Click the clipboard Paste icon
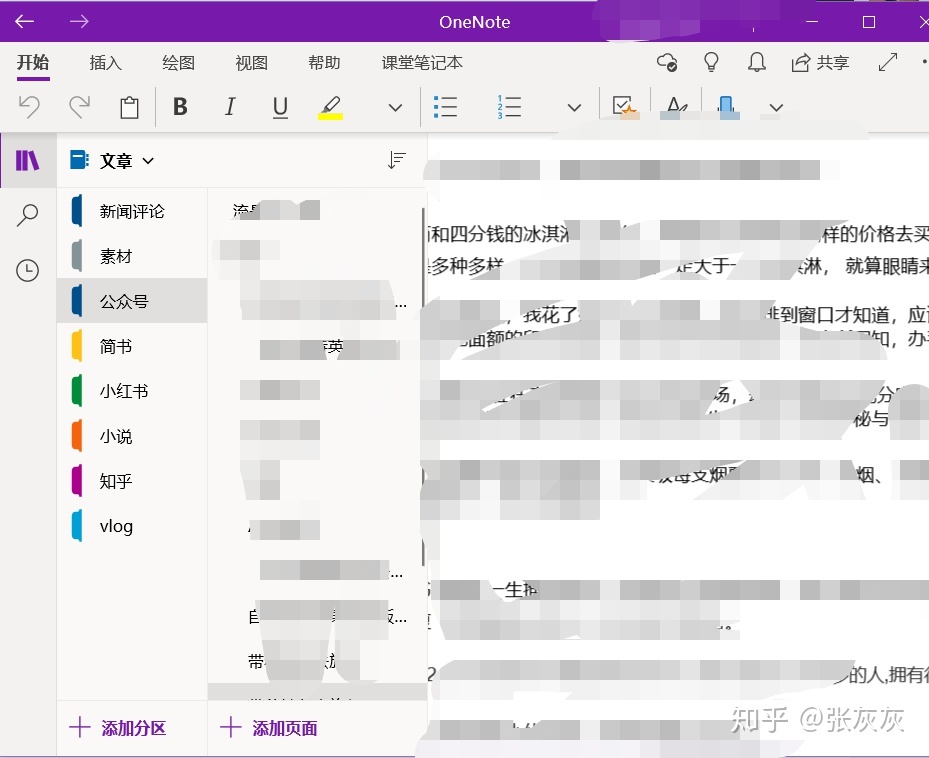Image resolution: width=929 pixels, height=758 pixels. [129, 107]
